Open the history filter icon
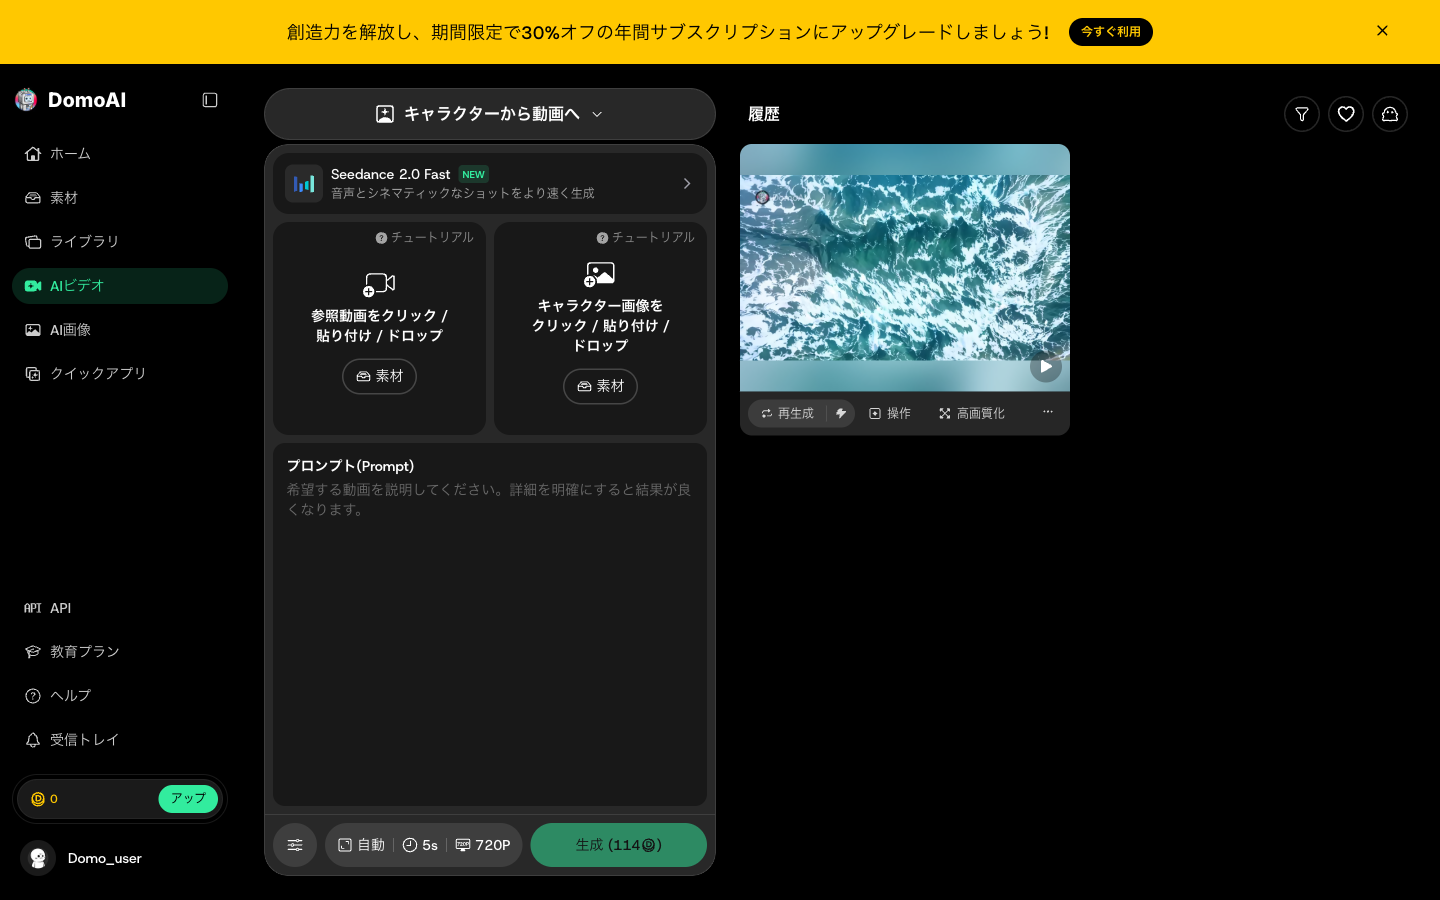Image resolution: width=1440 pixels, height=900 pixels. coord(1302,114)
